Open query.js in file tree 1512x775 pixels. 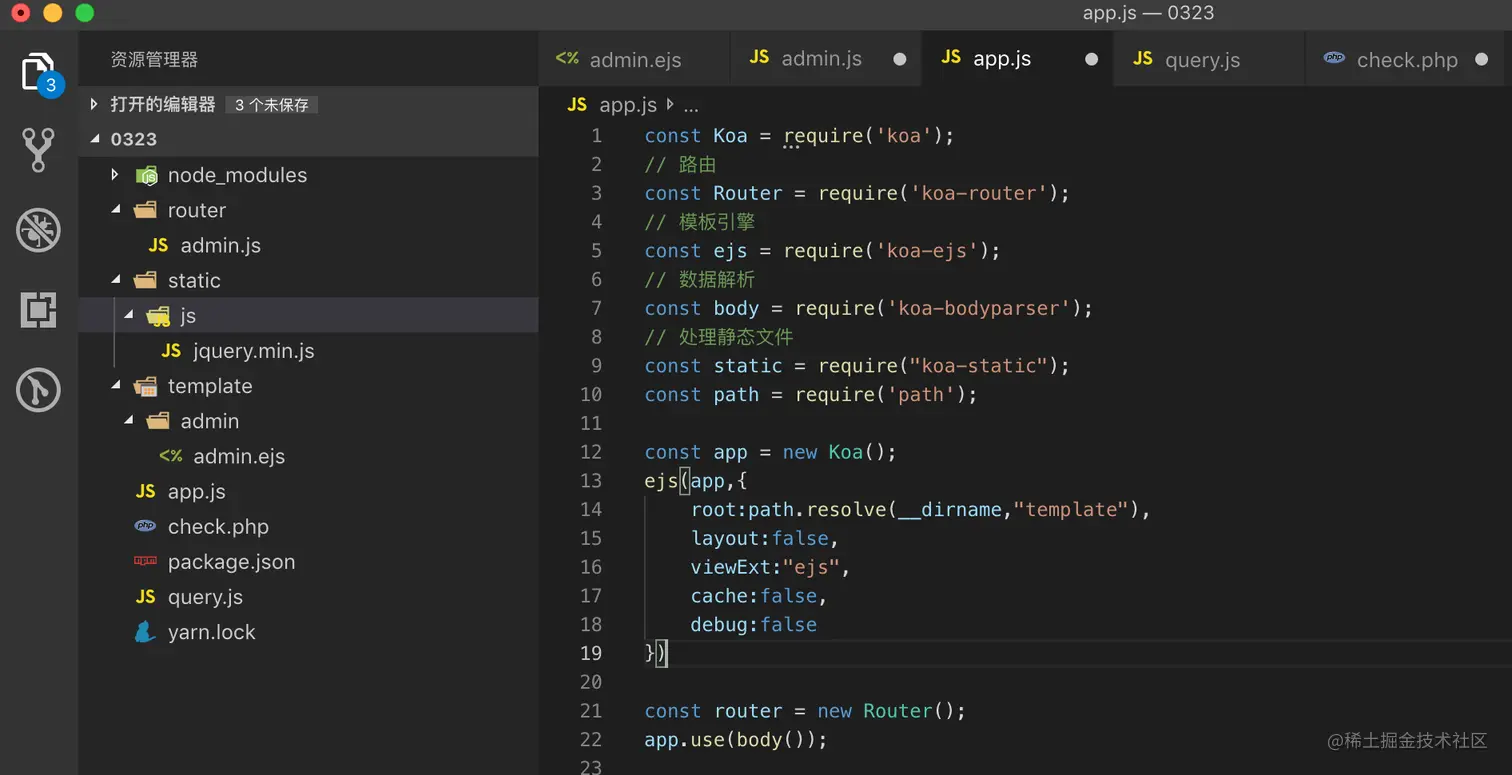[x=308, y=597]
